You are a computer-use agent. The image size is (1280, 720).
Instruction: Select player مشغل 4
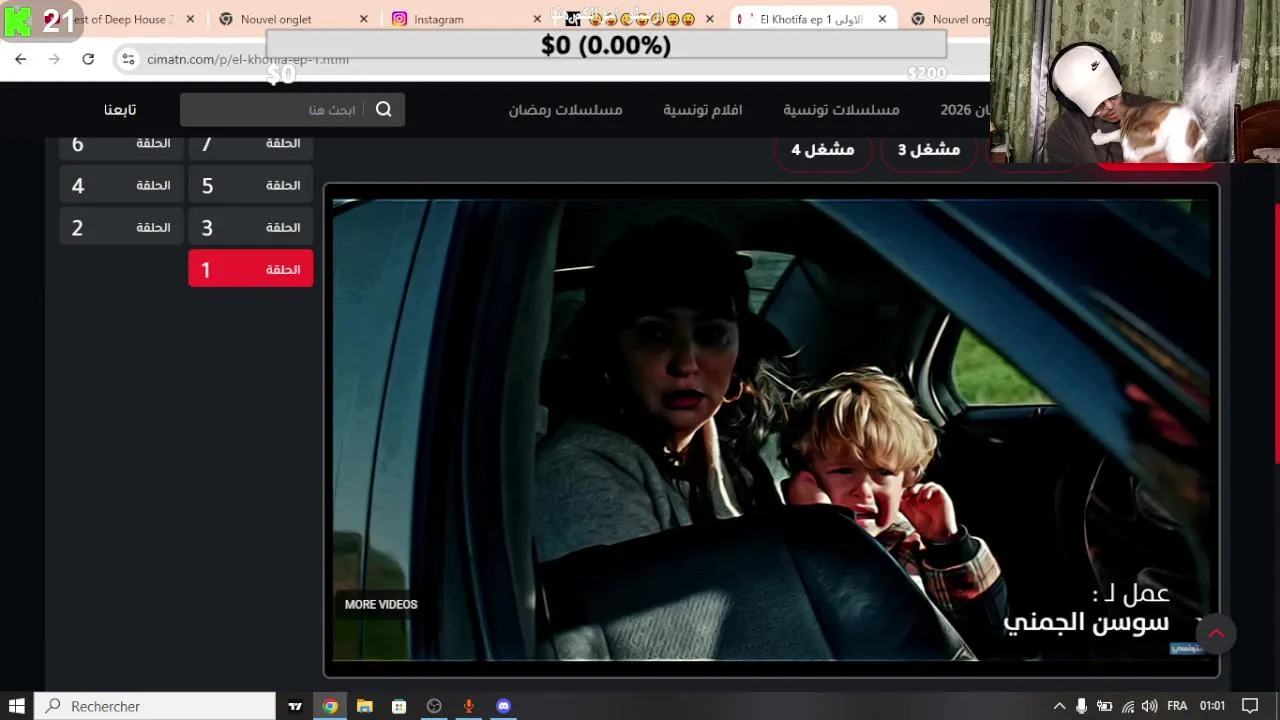coord(823,150)
